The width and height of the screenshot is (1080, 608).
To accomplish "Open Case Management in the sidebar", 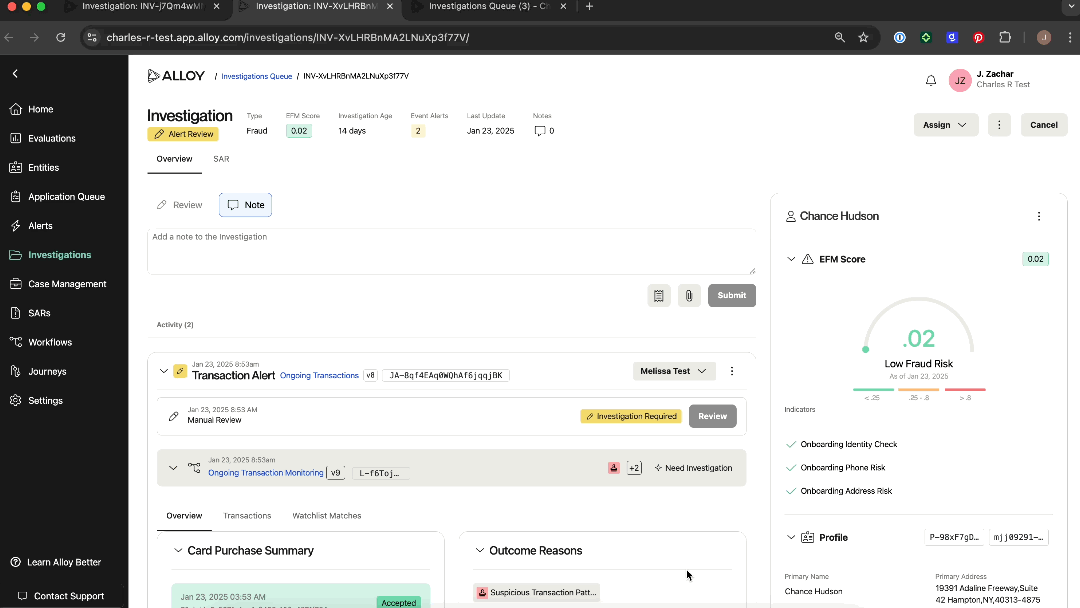I will pyautogui.click(x=67, y=284).
